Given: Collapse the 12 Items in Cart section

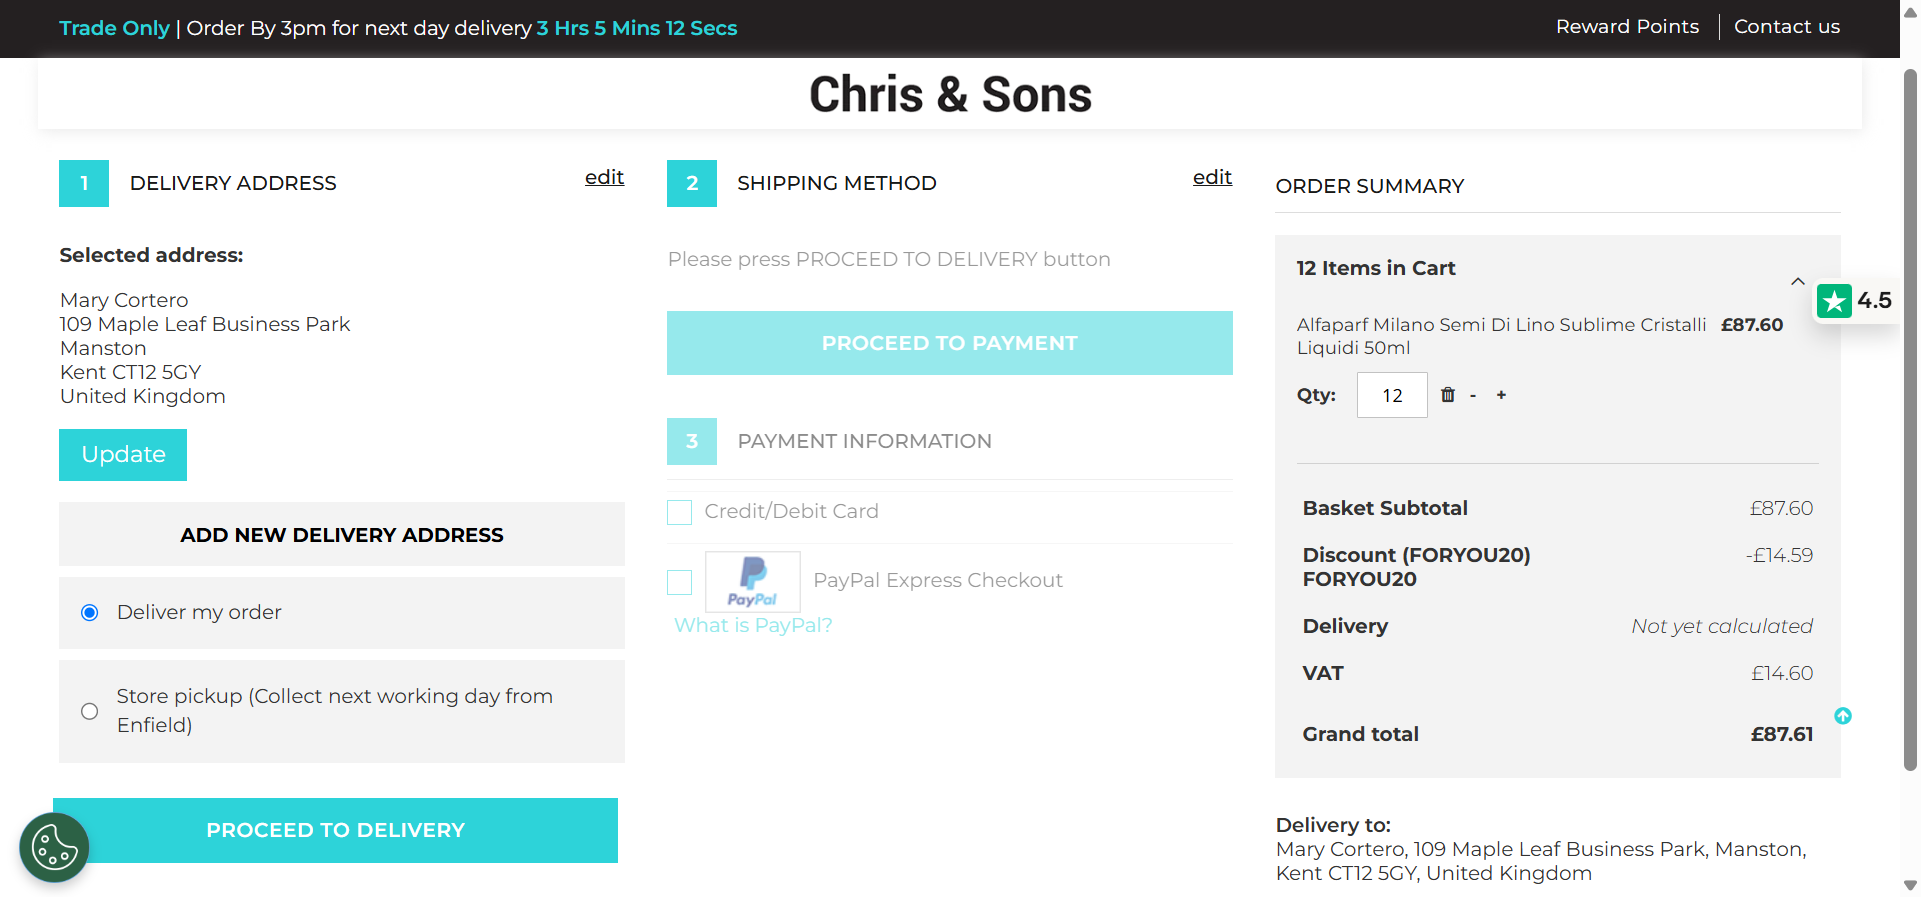Looking at the screenshot, I should click(x=1797, y=281).
